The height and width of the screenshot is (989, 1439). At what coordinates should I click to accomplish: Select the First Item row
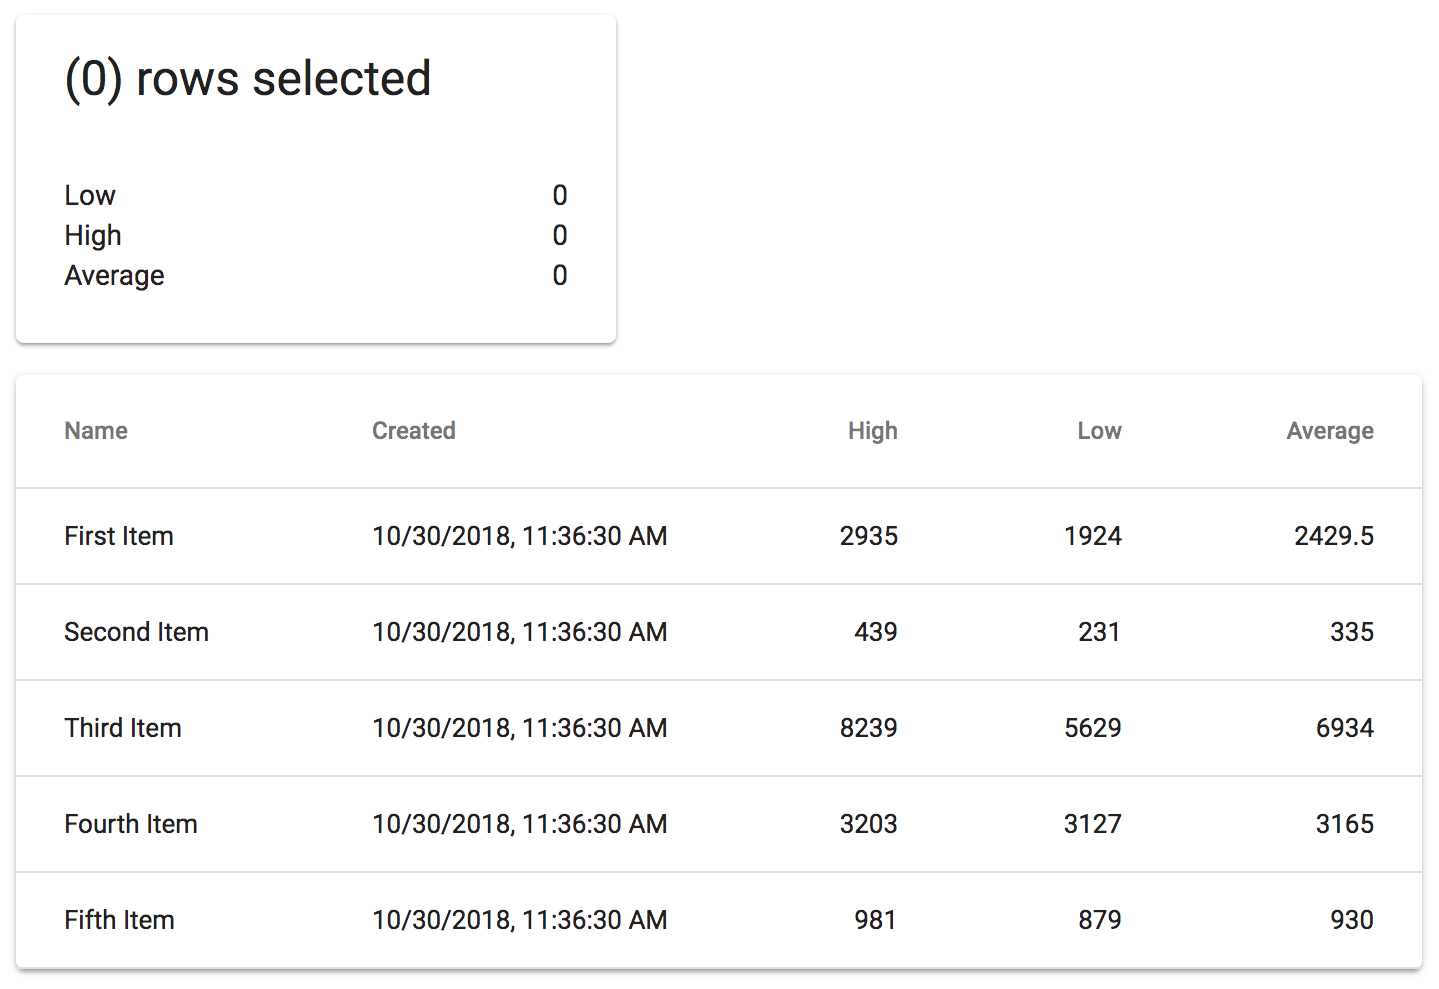coord(119,536)
